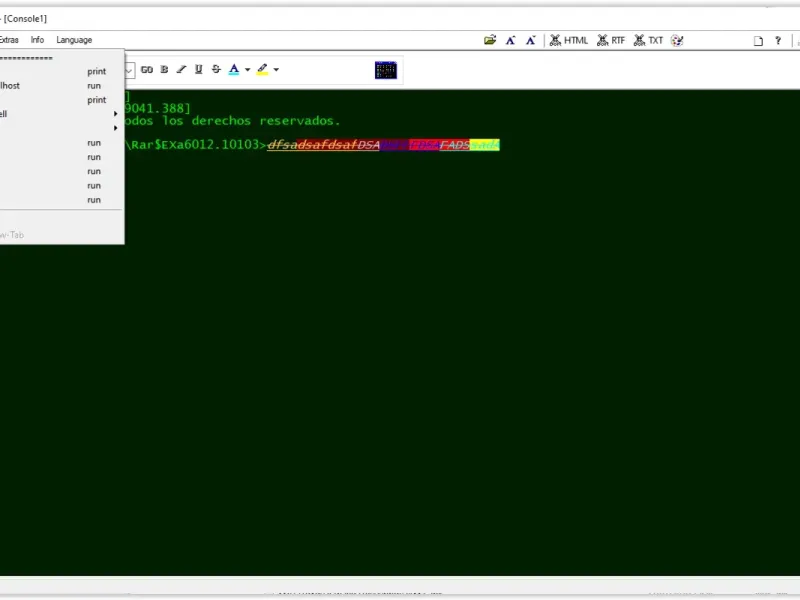Click the Rar$EXa6012.10103 prompt text
The width and height of the screenshot is (800, 600).
(195, 145)
